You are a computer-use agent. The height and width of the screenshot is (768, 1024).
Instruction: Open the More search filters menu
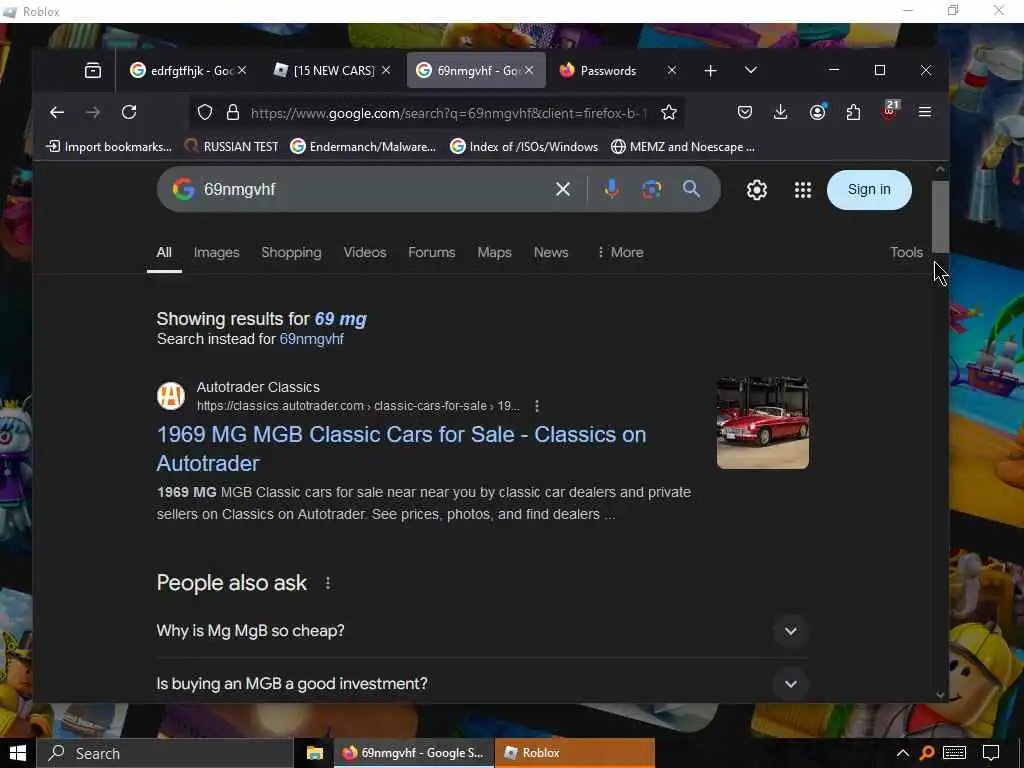[x=620, y=253]
